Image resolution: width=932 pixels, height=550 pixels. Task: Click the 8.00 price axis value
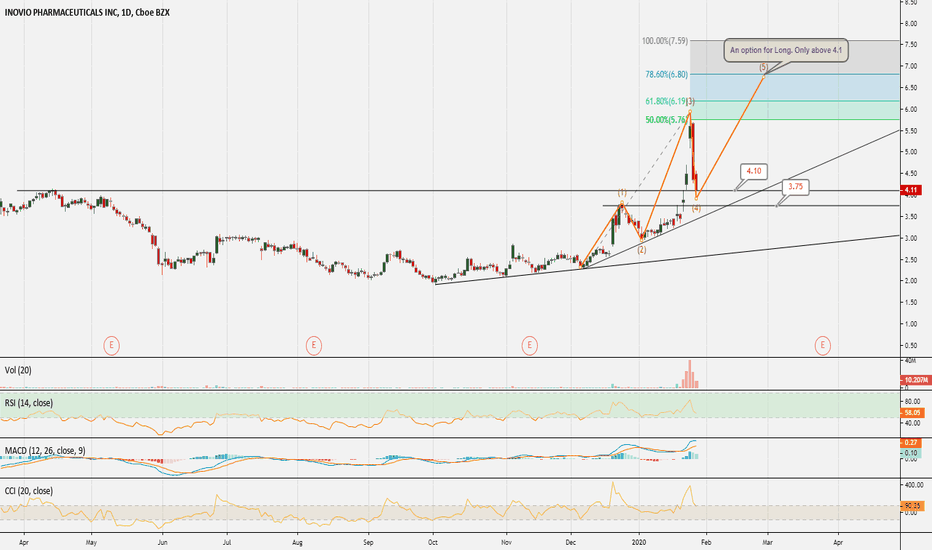click(x=910, y=24)
